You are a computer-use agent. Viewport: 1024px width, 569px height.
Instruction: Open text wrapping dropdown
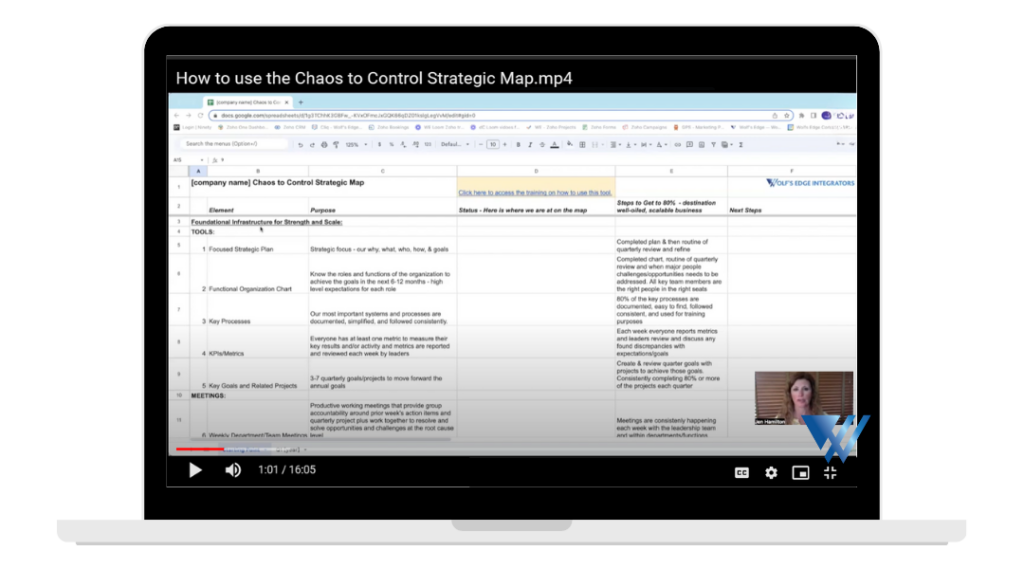click(x=647, y=144)
